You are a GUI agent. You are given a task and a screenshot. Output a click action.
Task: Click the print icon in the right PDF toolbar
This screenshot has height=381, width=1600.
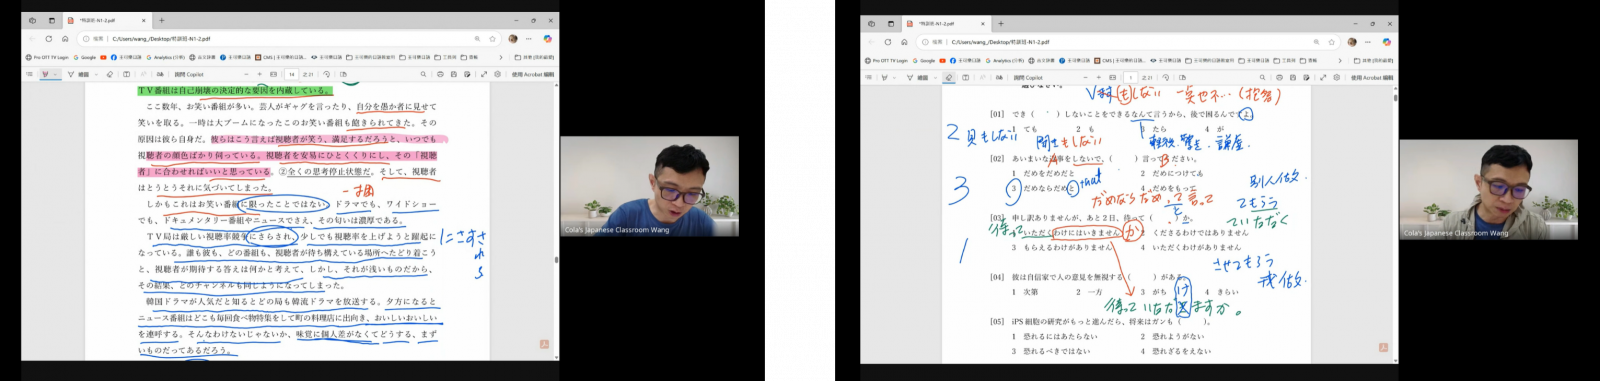[x=1279, y=77]
